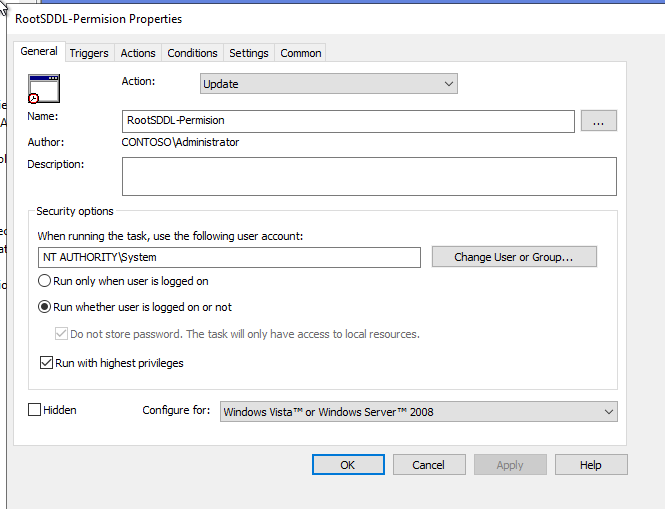Switch to the Triggers tab
Viewport: 665px width, 509px height.
coord(89,53)
